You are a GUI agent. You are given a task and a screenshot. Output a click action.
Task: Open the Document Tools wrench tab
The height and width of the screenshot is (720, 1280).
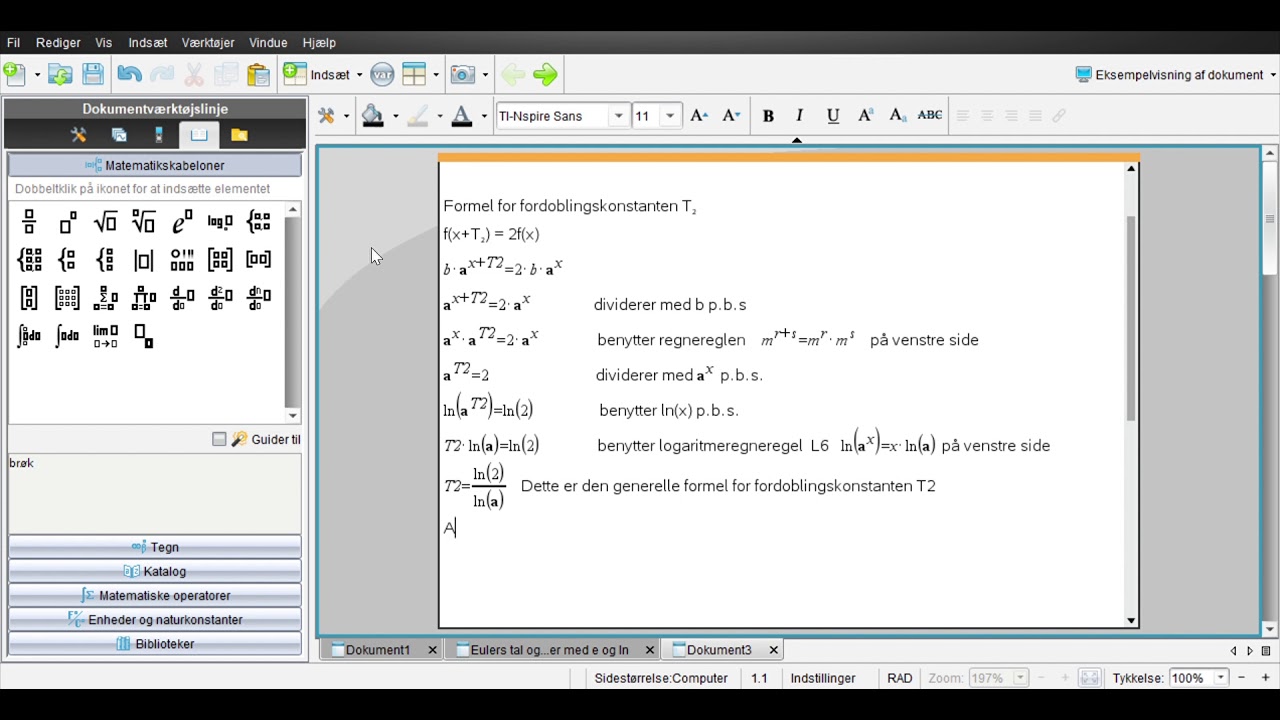pos(79,135)
